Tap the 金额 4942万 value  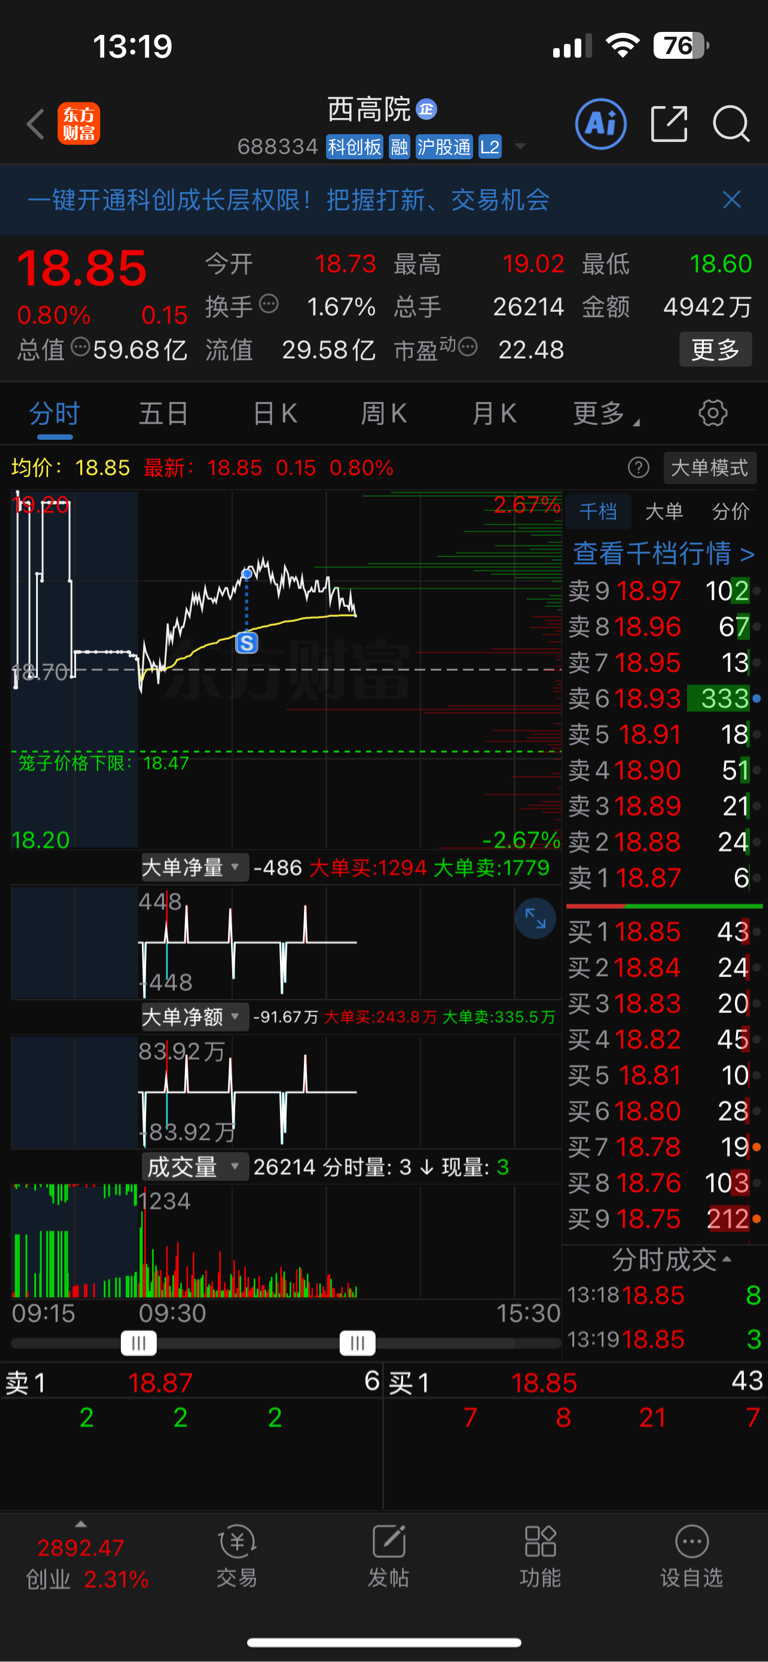[708, 307]
